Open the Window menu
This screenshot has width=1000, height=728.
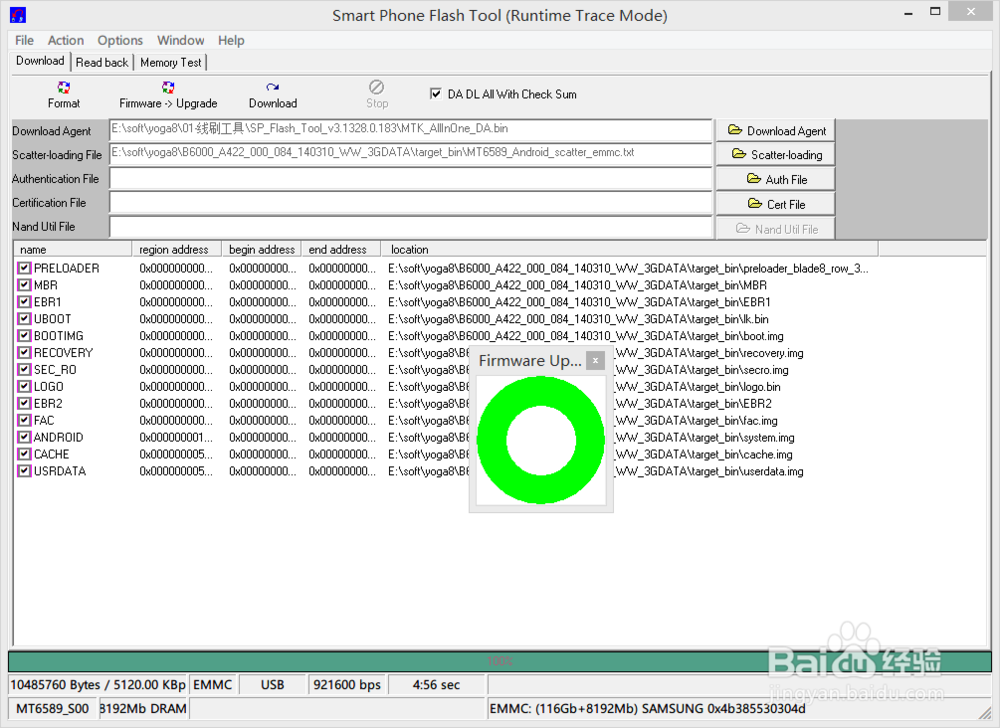click(x=180, y=40)
